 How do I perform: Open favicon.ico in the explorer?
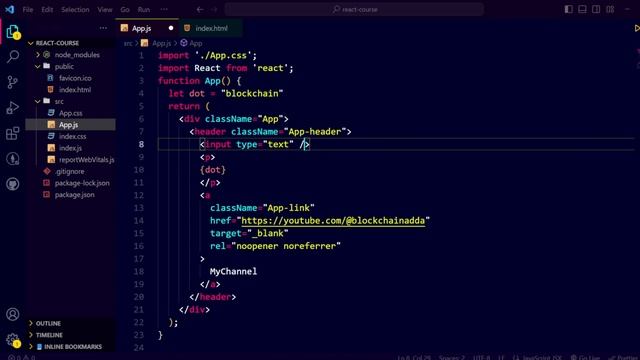click(x=75, y=78)
